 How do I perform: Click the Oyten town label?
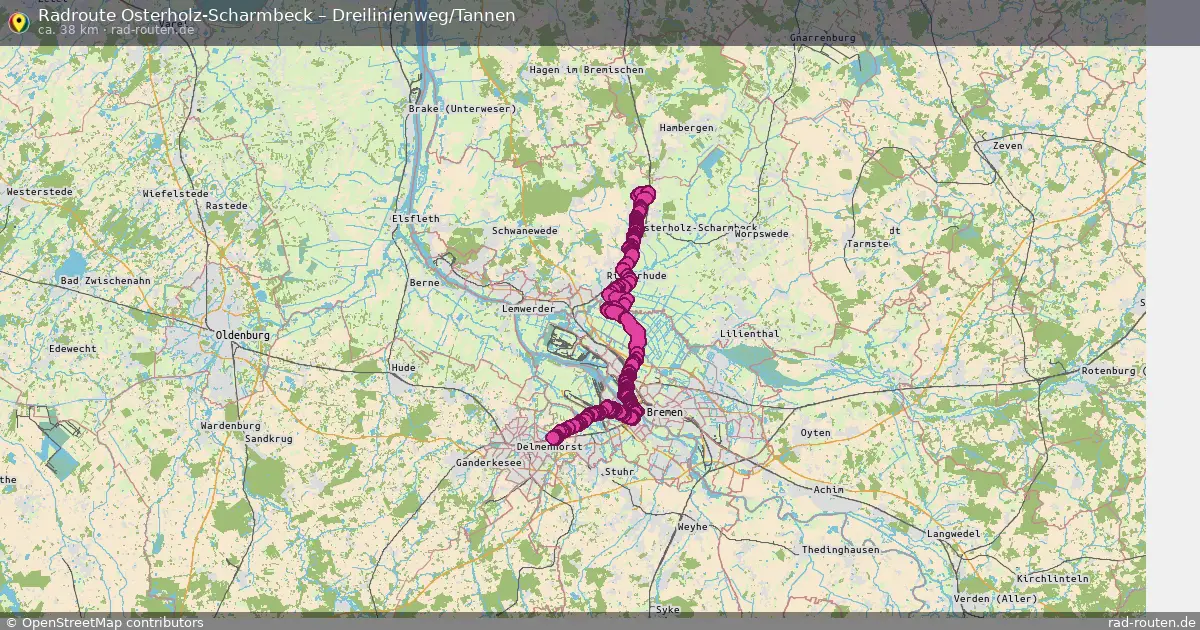[x=816, y=433]
